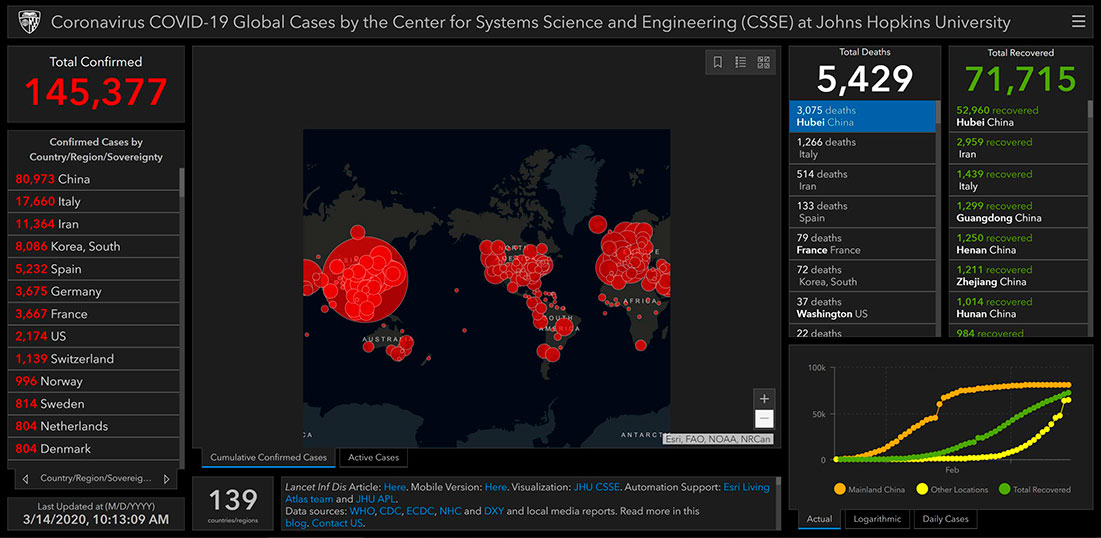
Task: Select Zhejiang China 1,211 recovered row
Action: tap(1018, 276)
